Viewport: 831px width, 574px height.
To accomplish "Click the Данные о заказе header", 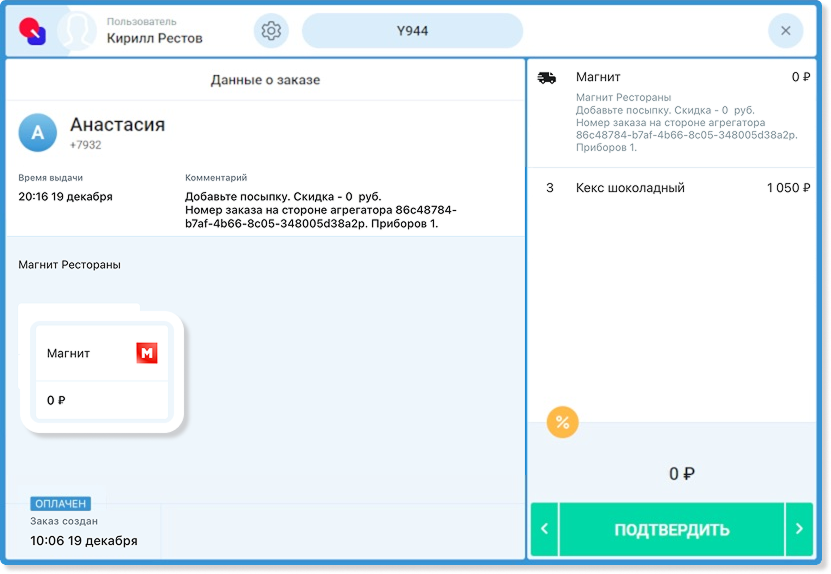I will pyautogui.click(x=265, y=80).
